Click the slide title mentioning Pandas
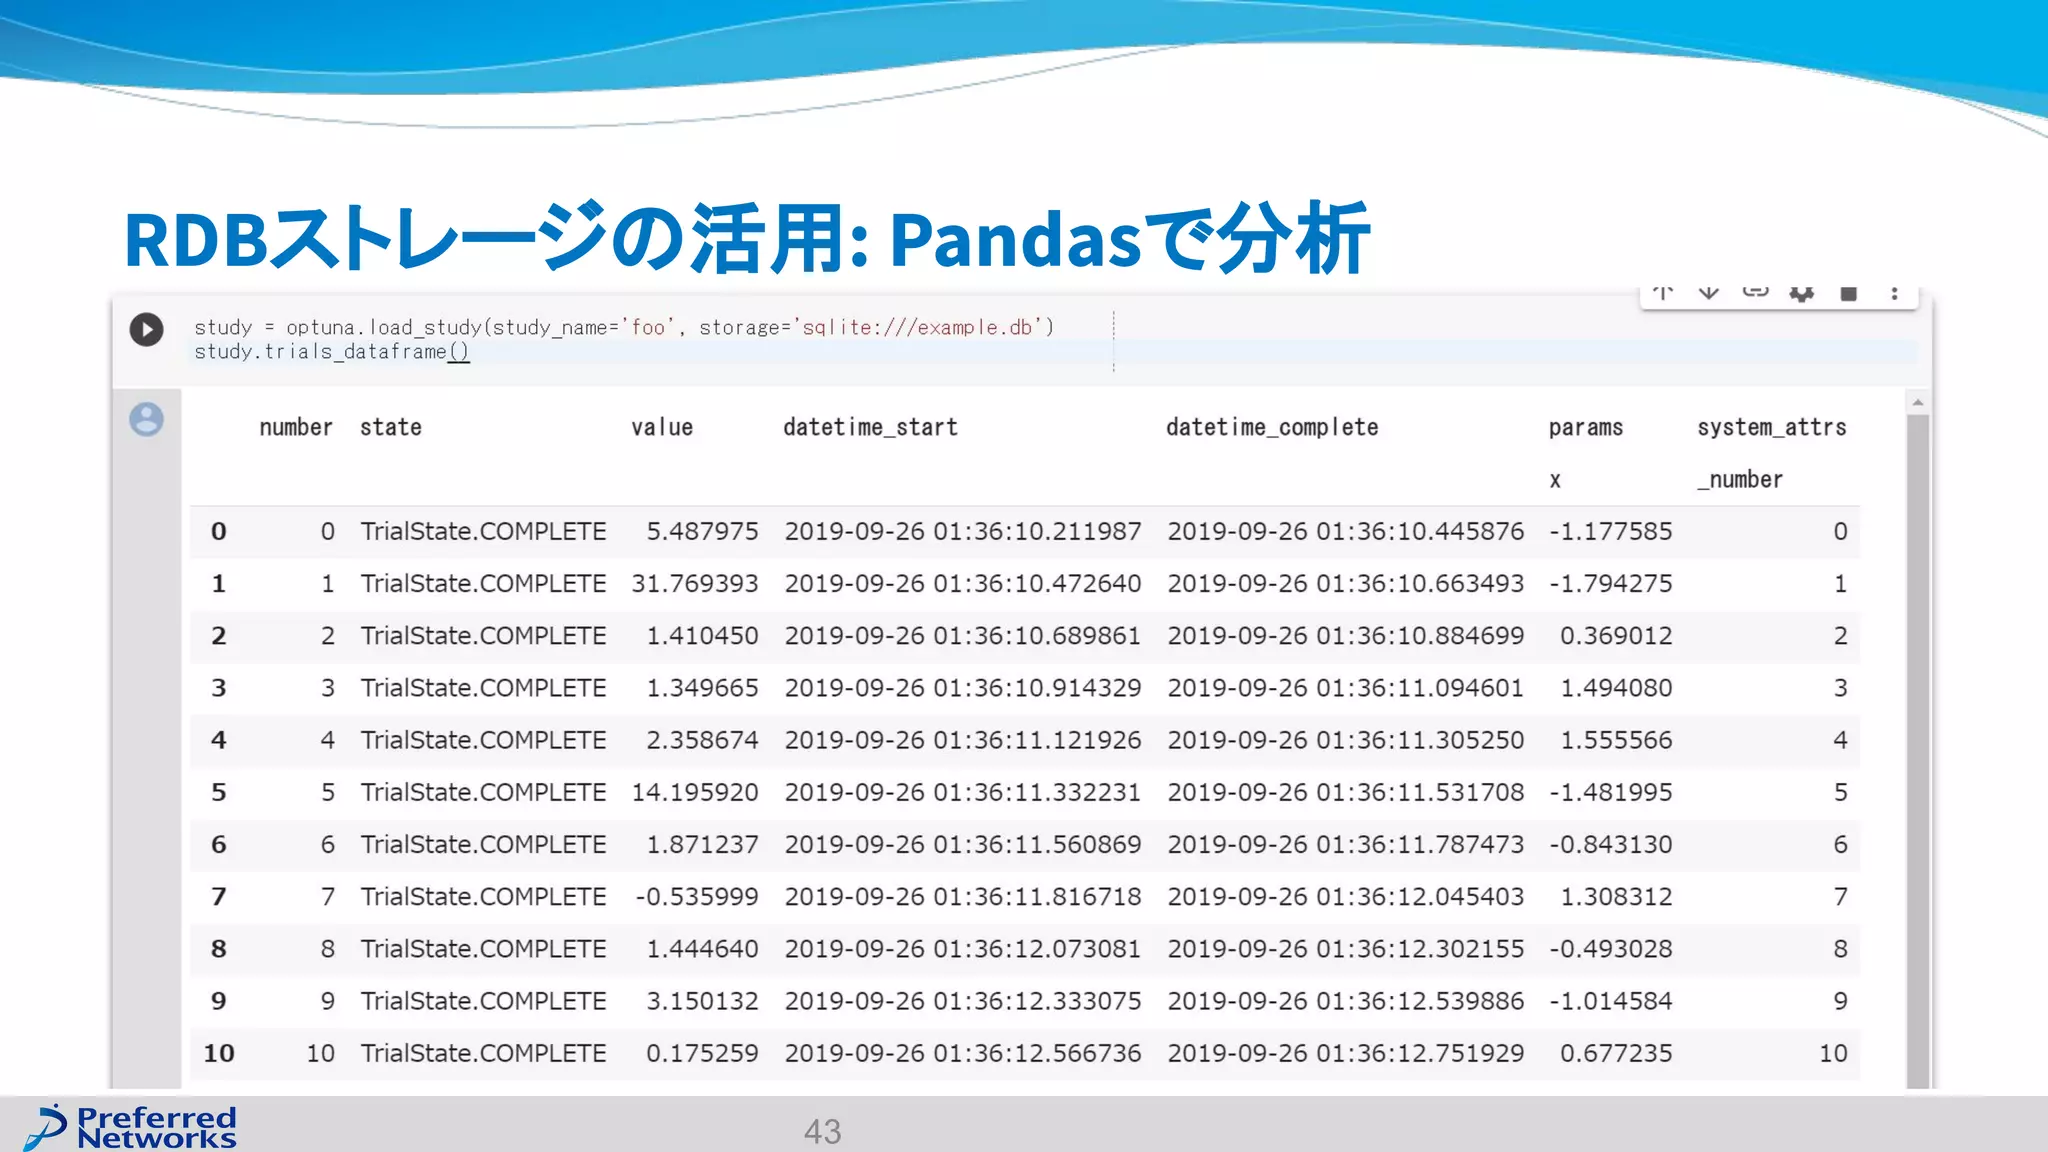 (x=746, y=238)
